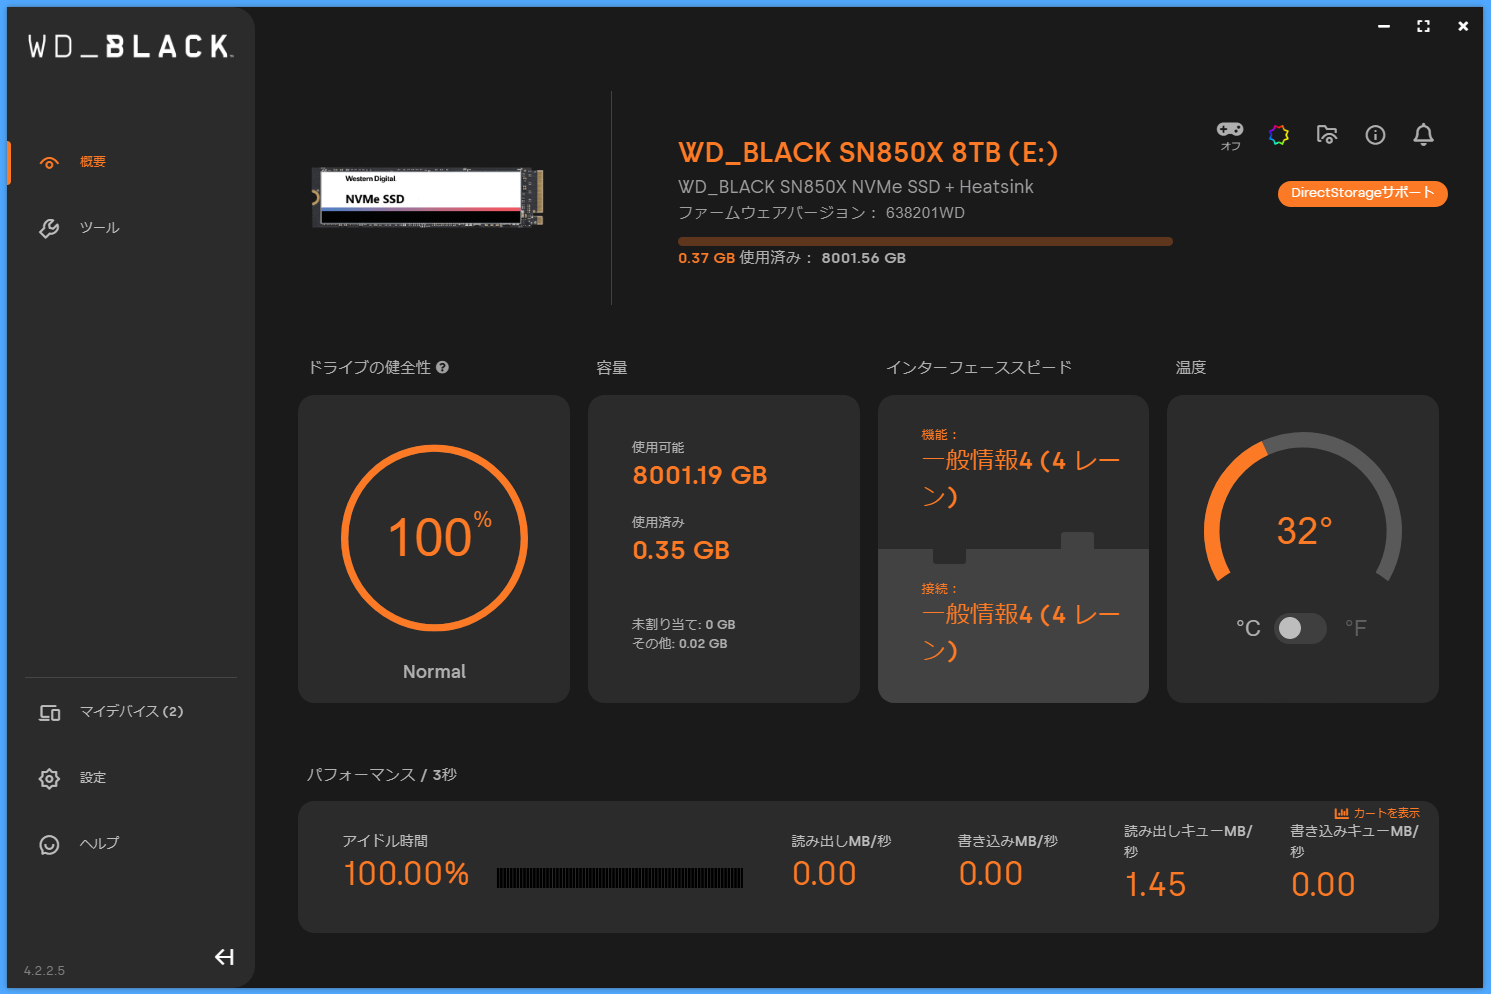Click the 0.35 GB used value
The height and width of the screenshot is (994, 1491).
[681, 550]
